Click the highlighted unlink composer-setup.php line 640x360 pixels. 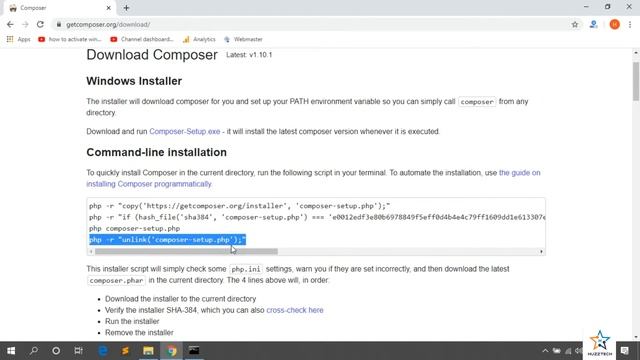coord(167,240)
